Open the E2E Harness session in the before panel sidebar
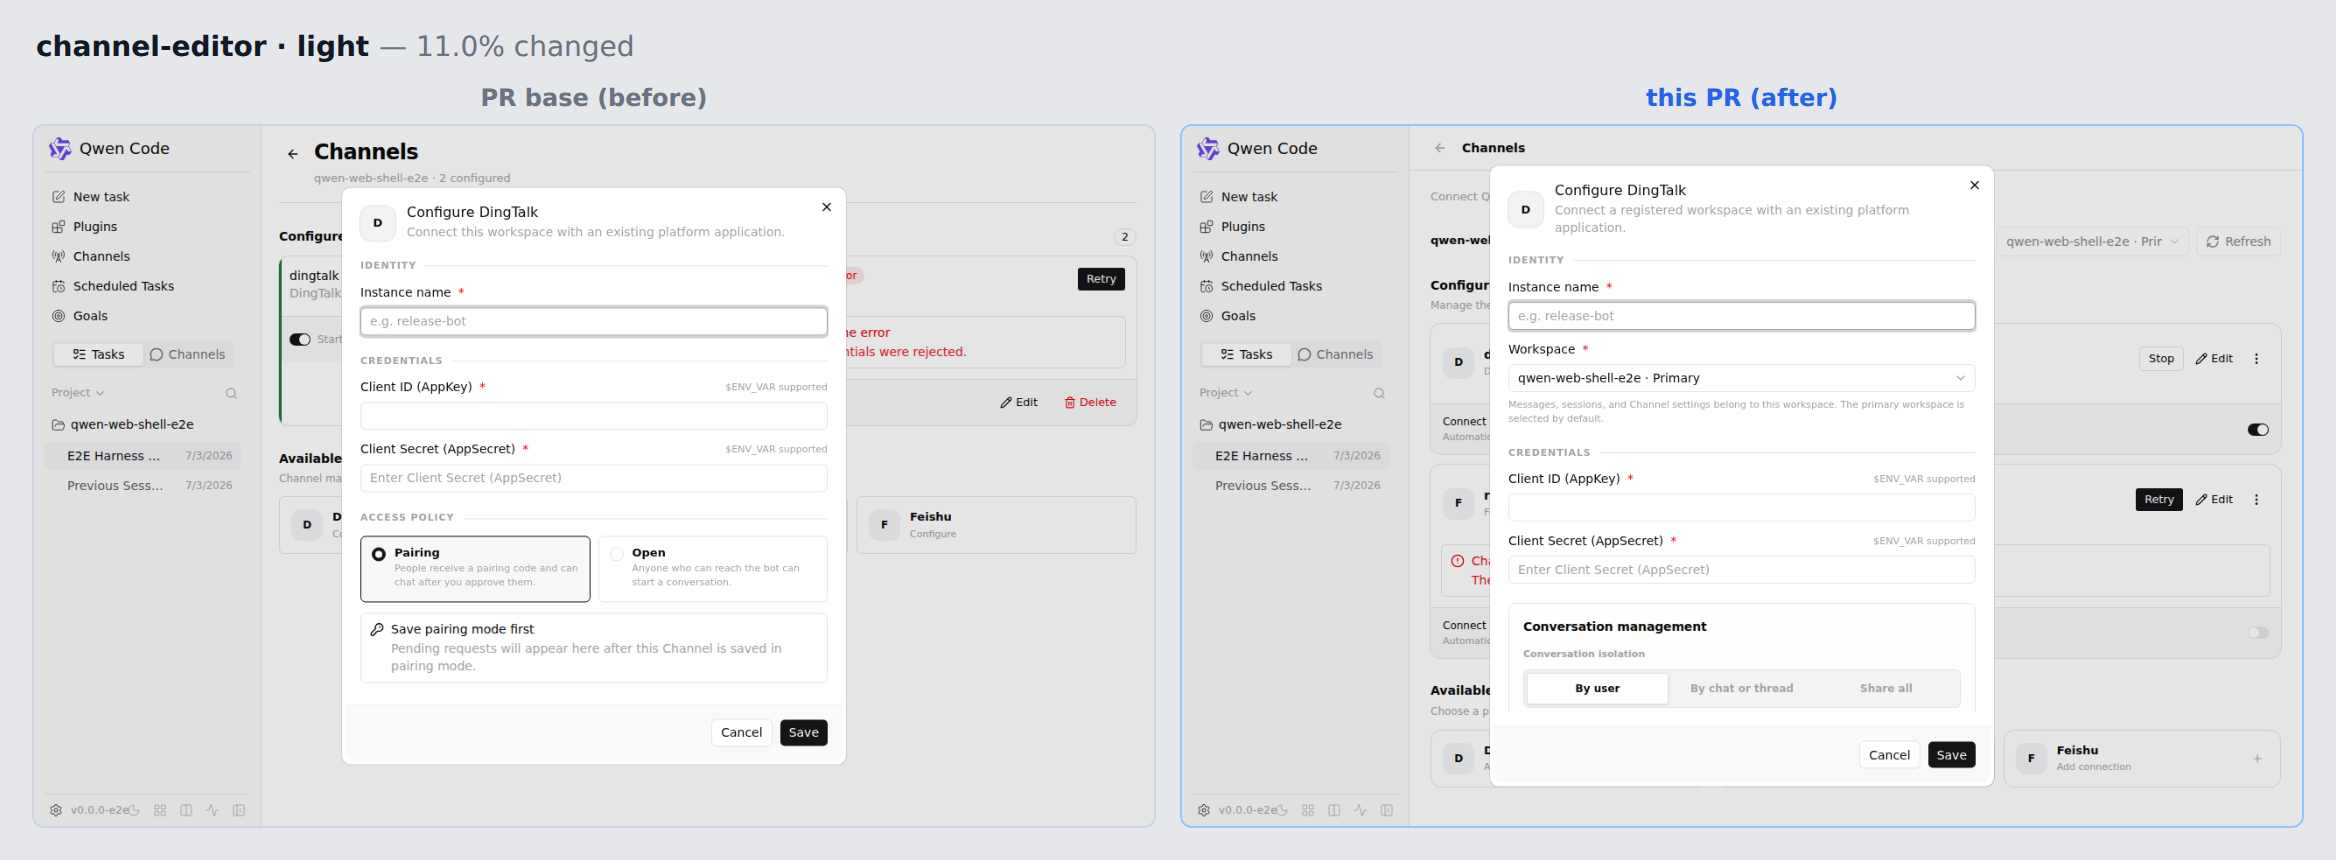Image resolution: width=2336 pixels, height=860 pixels. pos(143,456)
